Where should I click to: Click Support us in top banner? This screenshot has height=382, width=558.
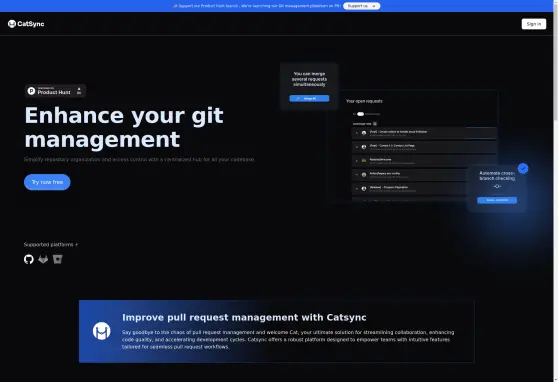pyautogui.click(x=362, y=6)
